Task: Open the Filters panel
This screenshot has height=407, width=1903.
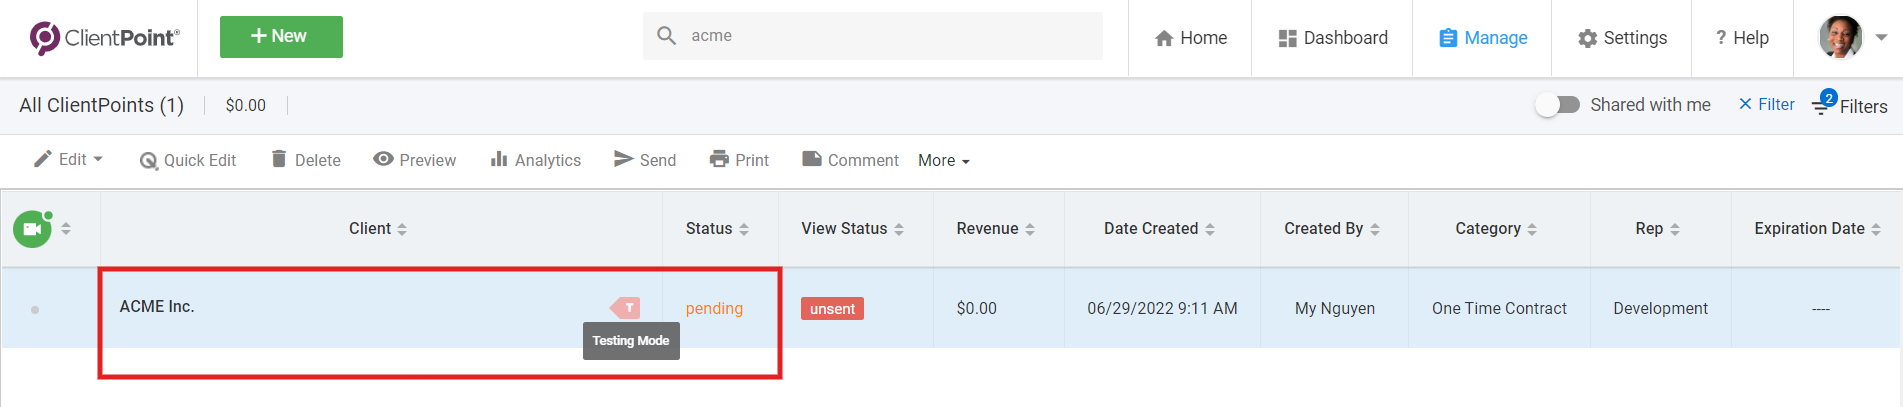Action: coord(1849,105)
